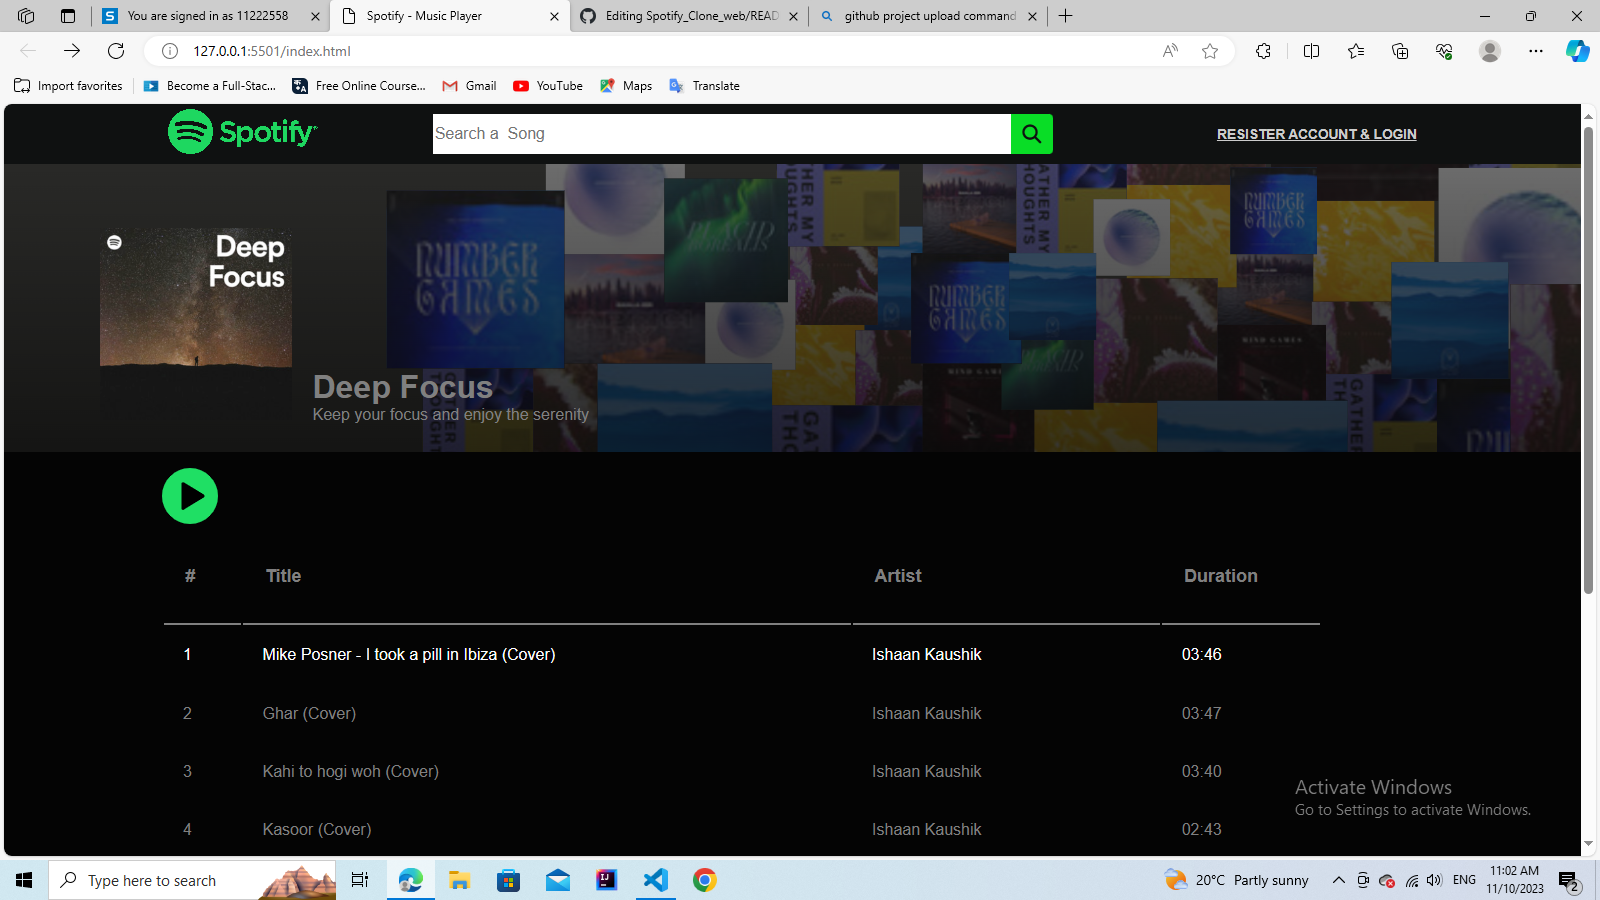Screen dimensions: 1600x900
Task: Switch input language via the ENG indicator
Action: click(1464, 880)
